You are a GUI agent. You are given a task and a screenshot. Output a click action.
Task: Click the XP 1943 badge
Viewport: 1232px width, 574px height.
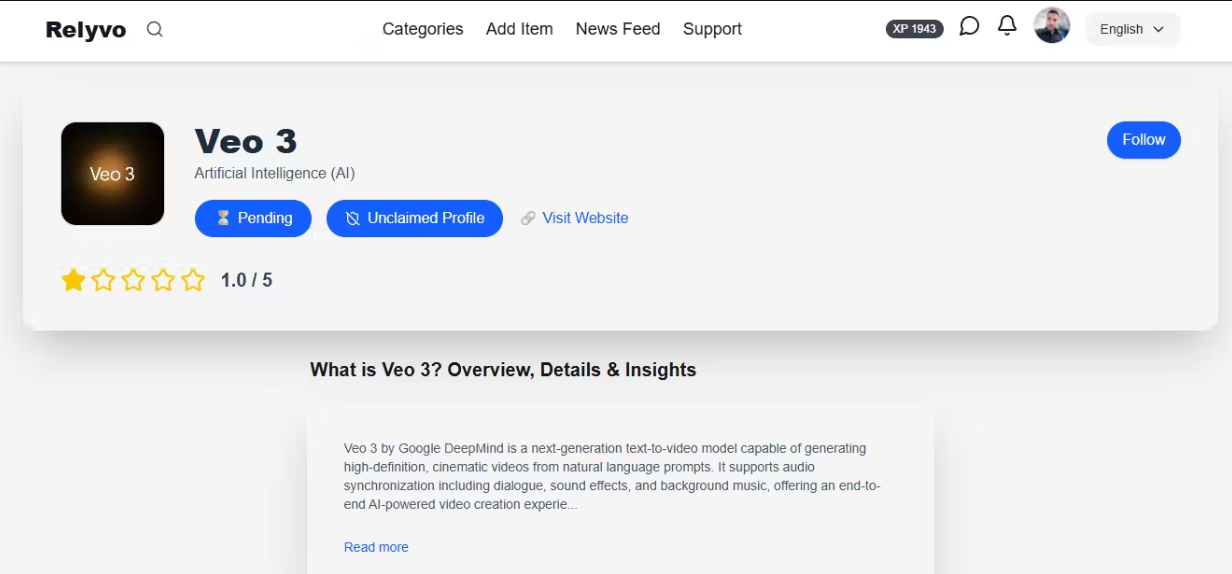coord(914,29)
